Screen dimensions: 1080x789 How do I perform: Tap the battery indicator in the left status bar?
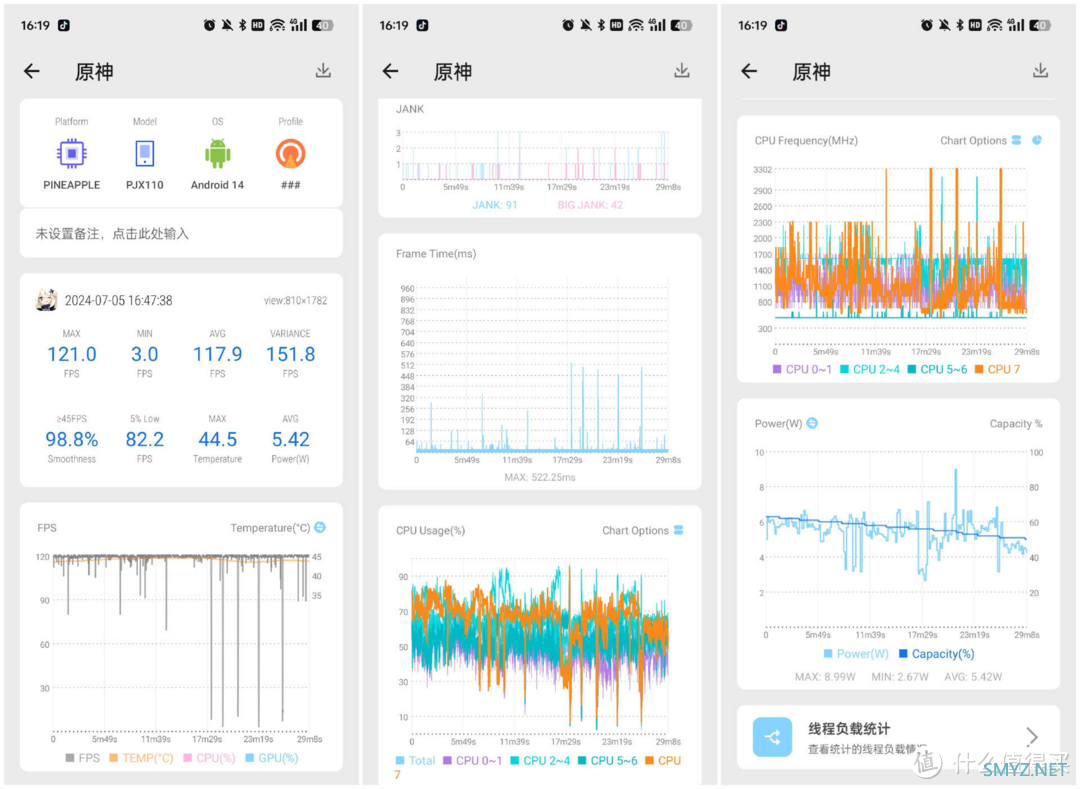pos(322,25)
